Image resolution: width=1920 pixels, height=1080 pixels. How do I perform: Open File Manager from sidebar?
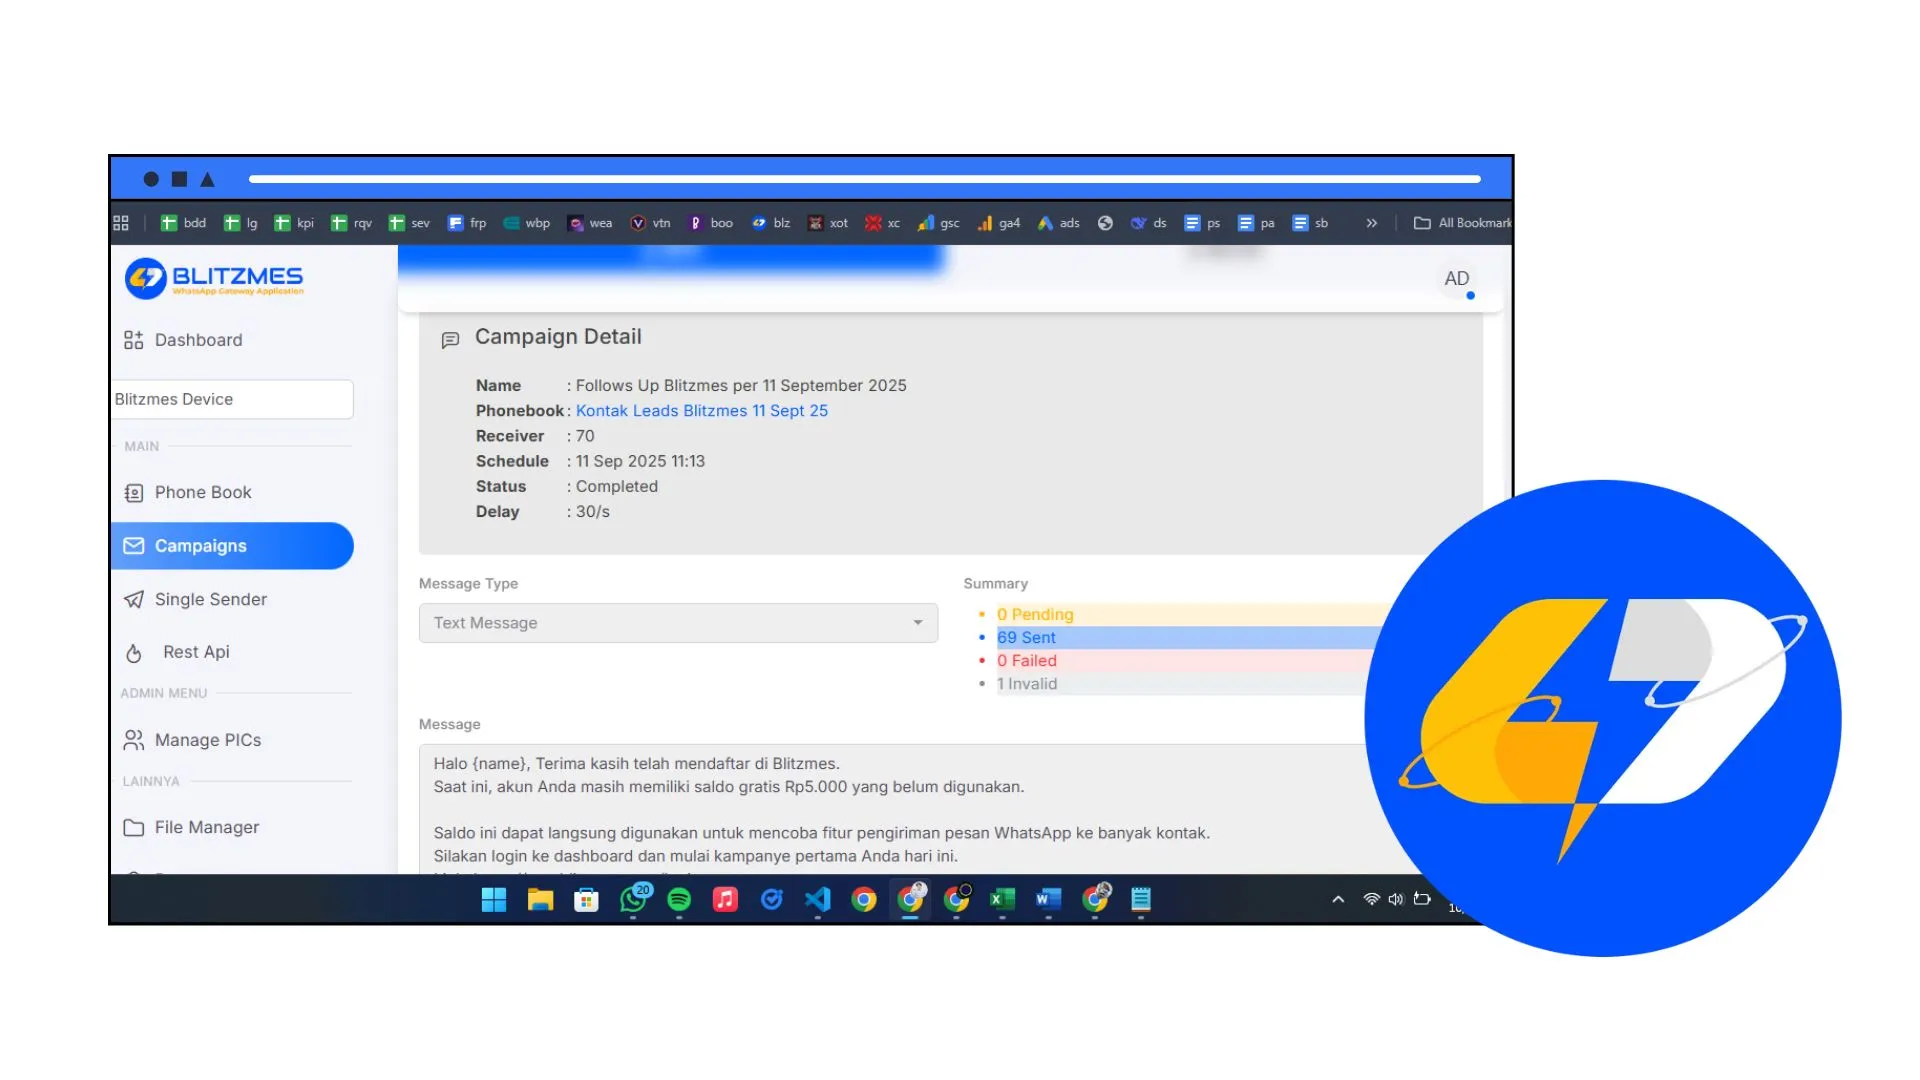click(x=206, y=827)
